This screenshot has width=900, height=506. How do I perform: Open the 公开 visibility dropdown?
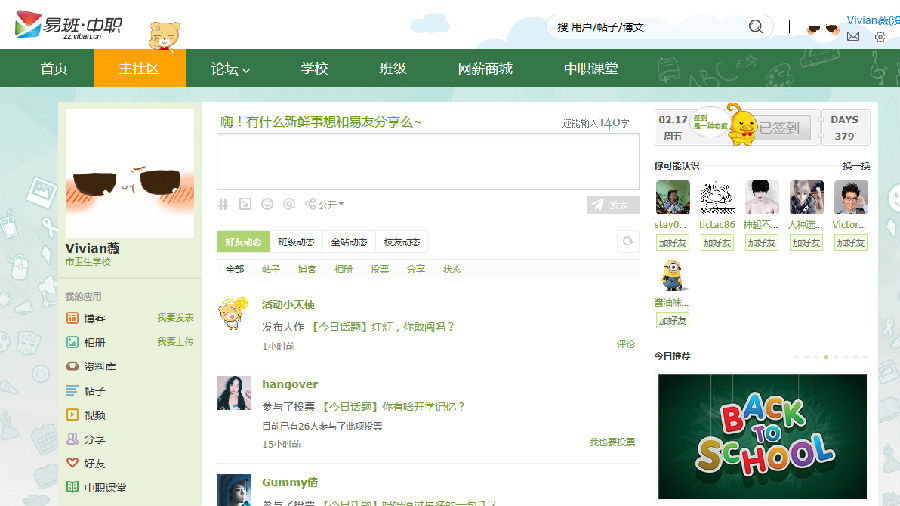[325, 204]
